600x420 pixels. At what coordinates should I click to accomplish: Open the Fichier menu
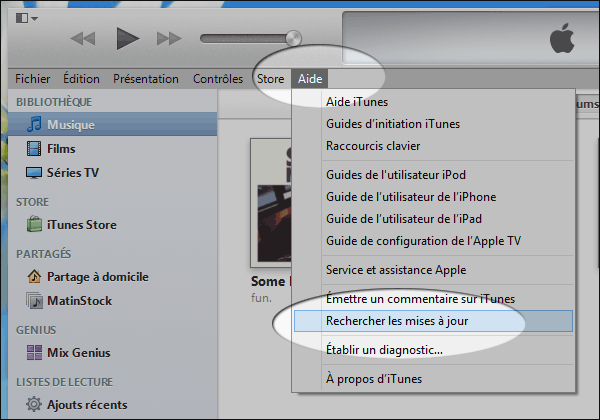[x=33, y=79]
